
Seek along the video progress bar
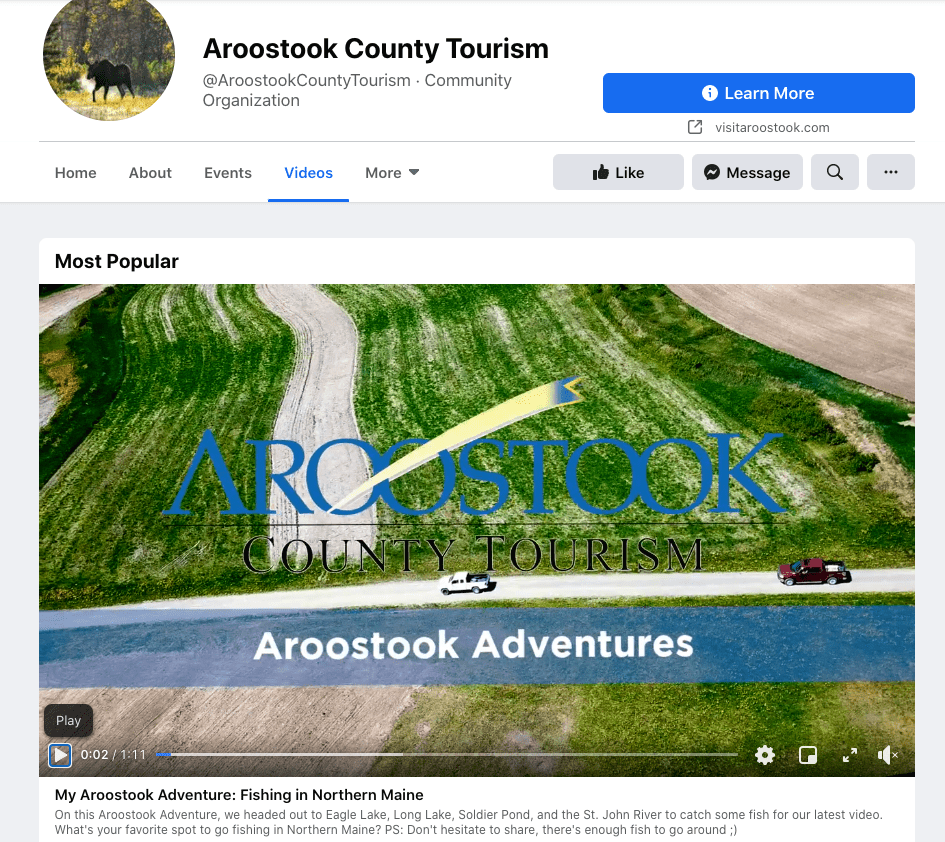(447, 755)
